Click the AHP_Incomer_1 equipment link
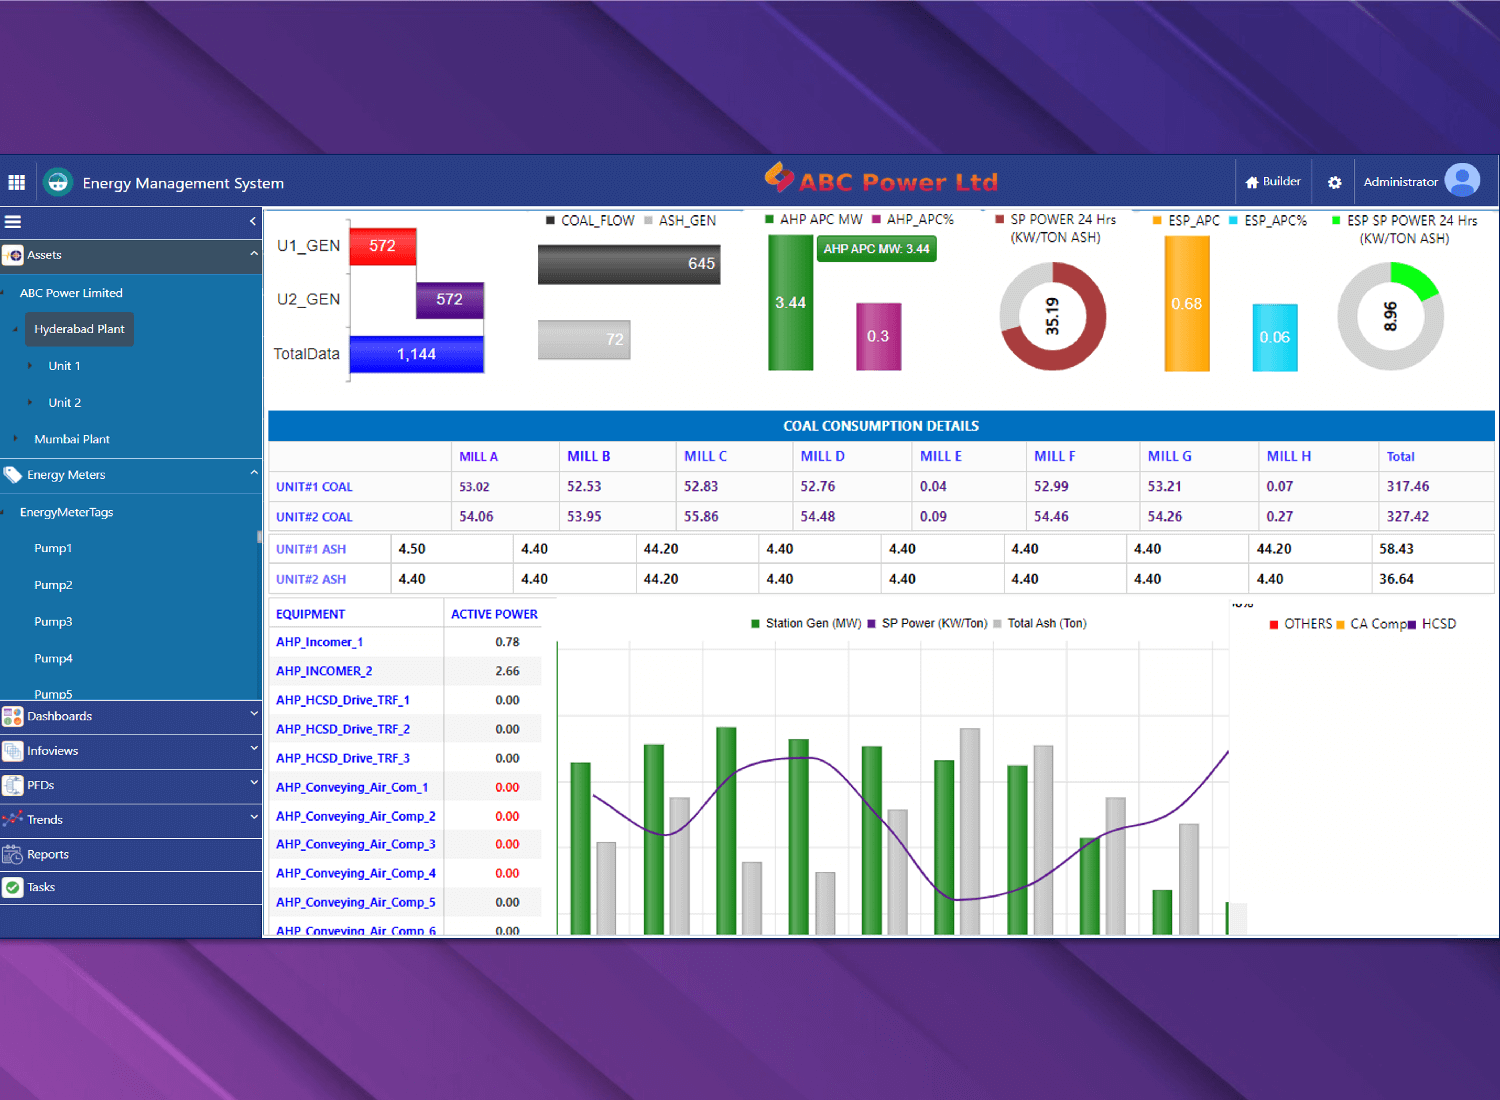Viewport: 1500px width, 1100px height. point(319,642)
